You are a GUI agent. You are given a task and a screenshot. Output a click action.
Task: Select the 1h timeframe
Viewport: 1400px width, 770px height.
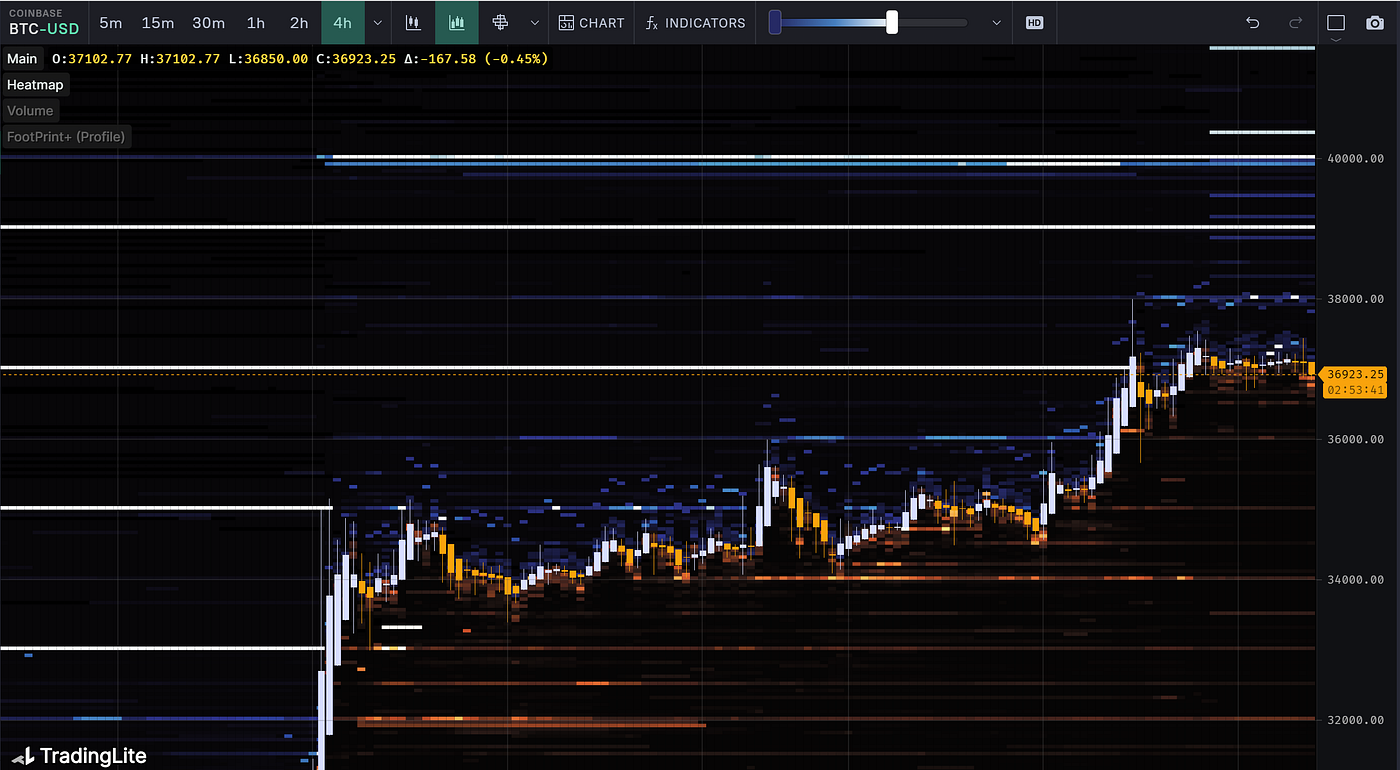(256, 22)
